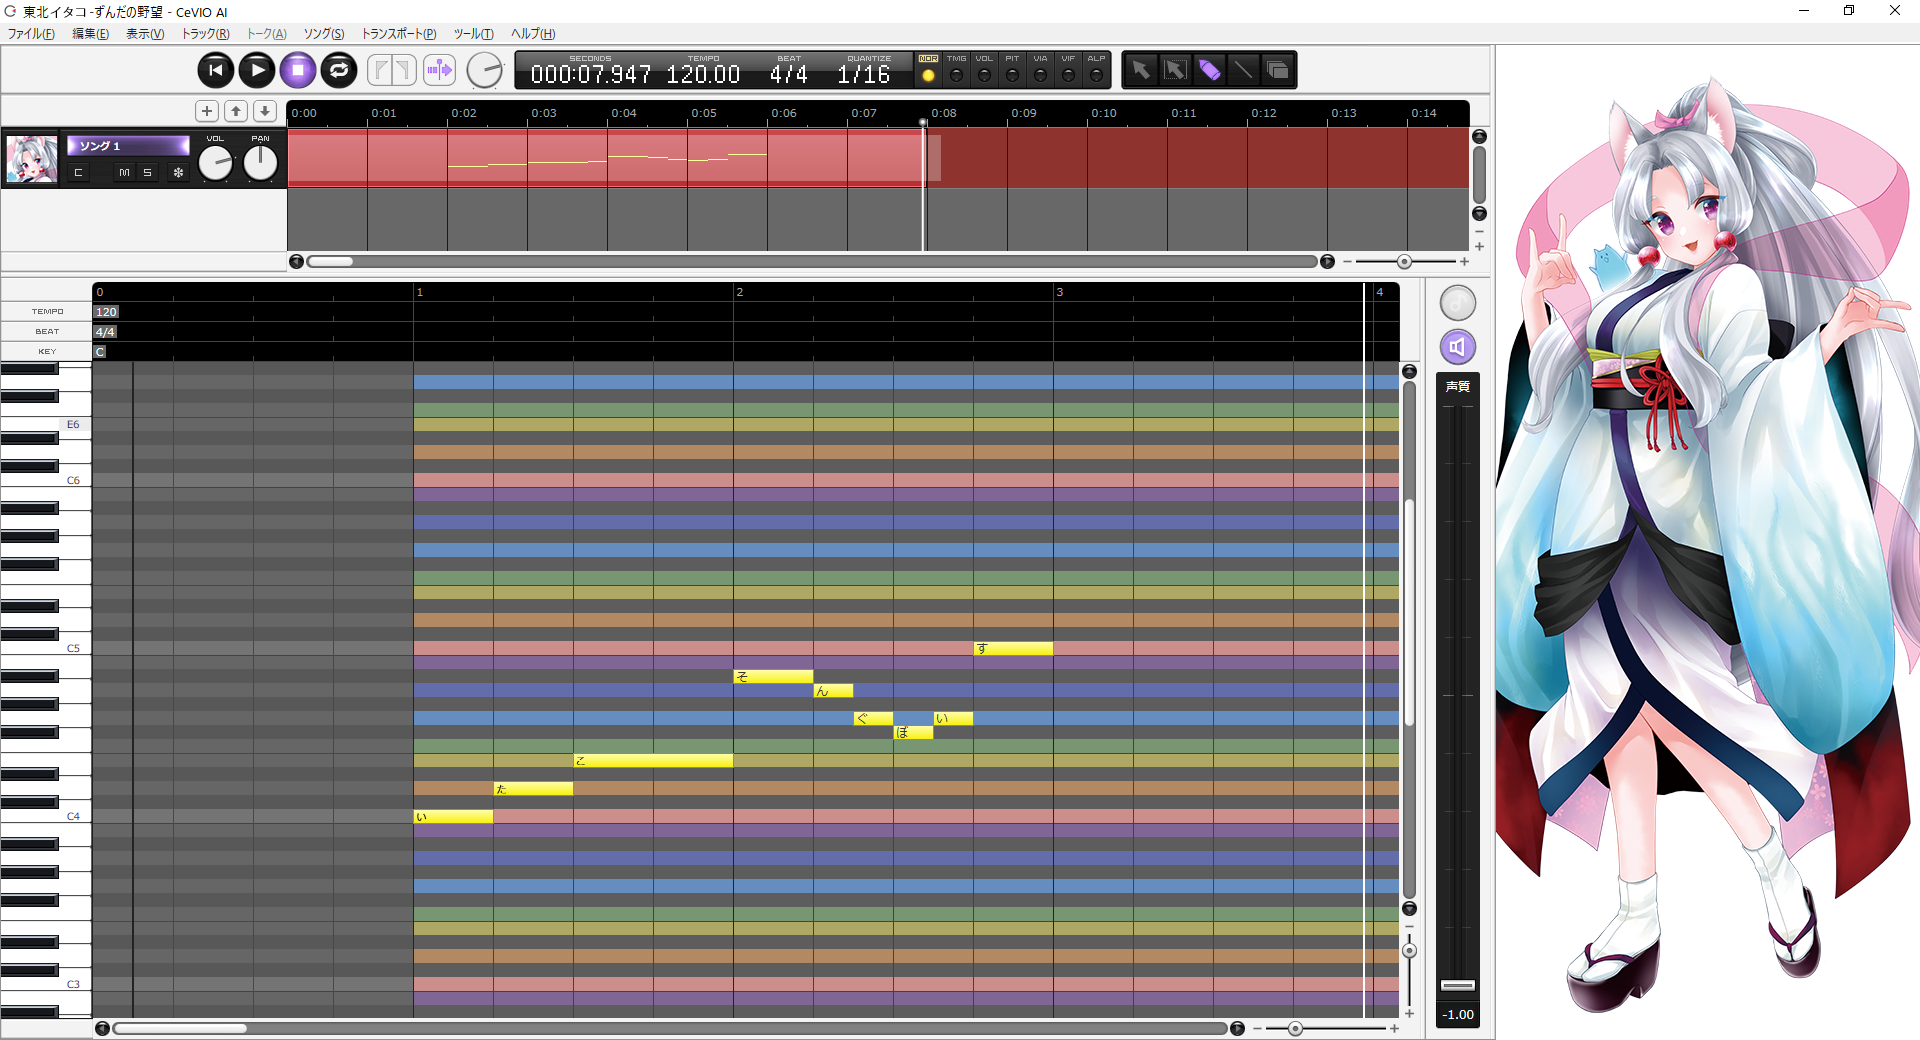Select the PIT pitch edit mode
Viewport: 1920px width, 1040px height.
pos(1012,70)
